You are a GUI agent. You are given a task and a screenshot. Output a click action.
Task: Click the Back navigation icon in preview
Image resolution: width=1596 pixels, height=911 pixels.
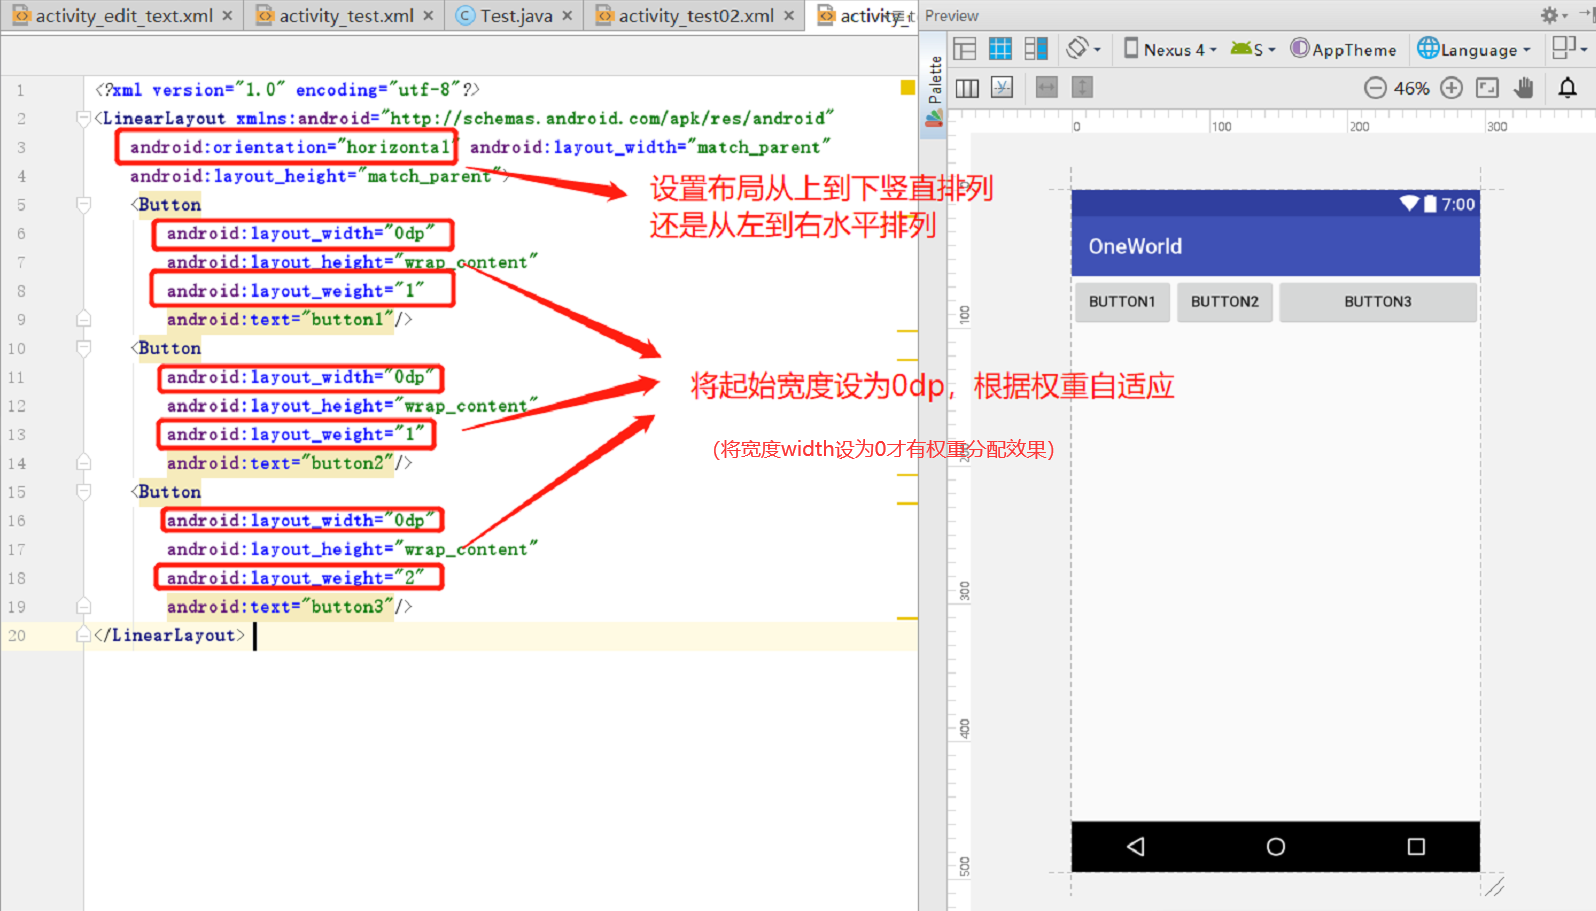(x=1136, y=847)
